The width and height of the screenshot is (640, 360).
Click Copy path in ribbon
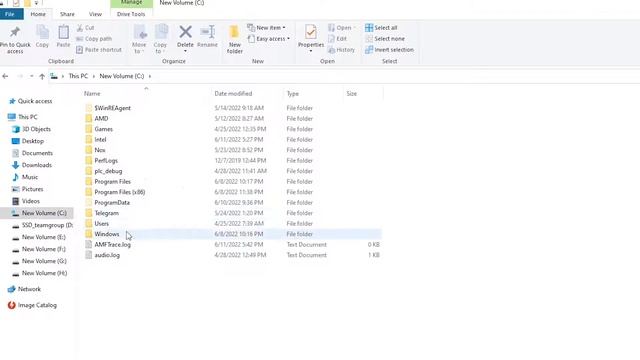coord(94,39)
